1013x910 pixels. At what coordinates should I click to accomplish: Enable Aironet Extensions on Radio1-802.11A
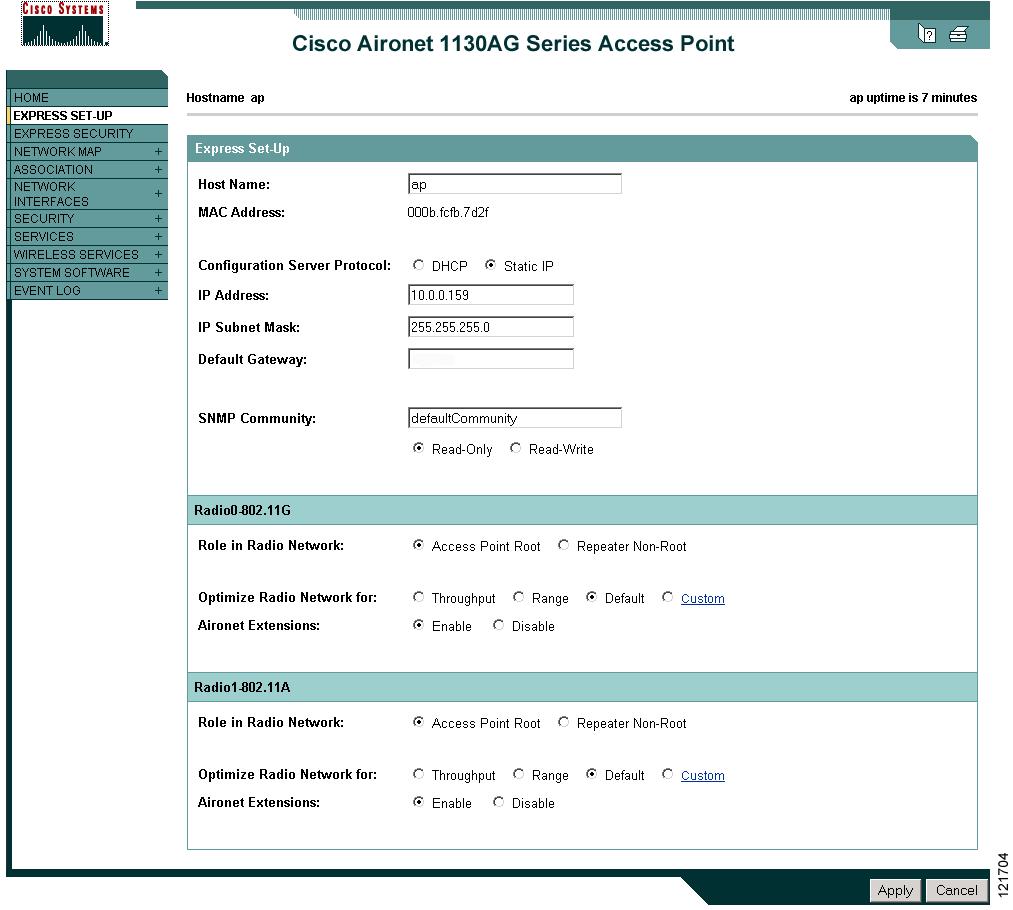pos(419,801)
